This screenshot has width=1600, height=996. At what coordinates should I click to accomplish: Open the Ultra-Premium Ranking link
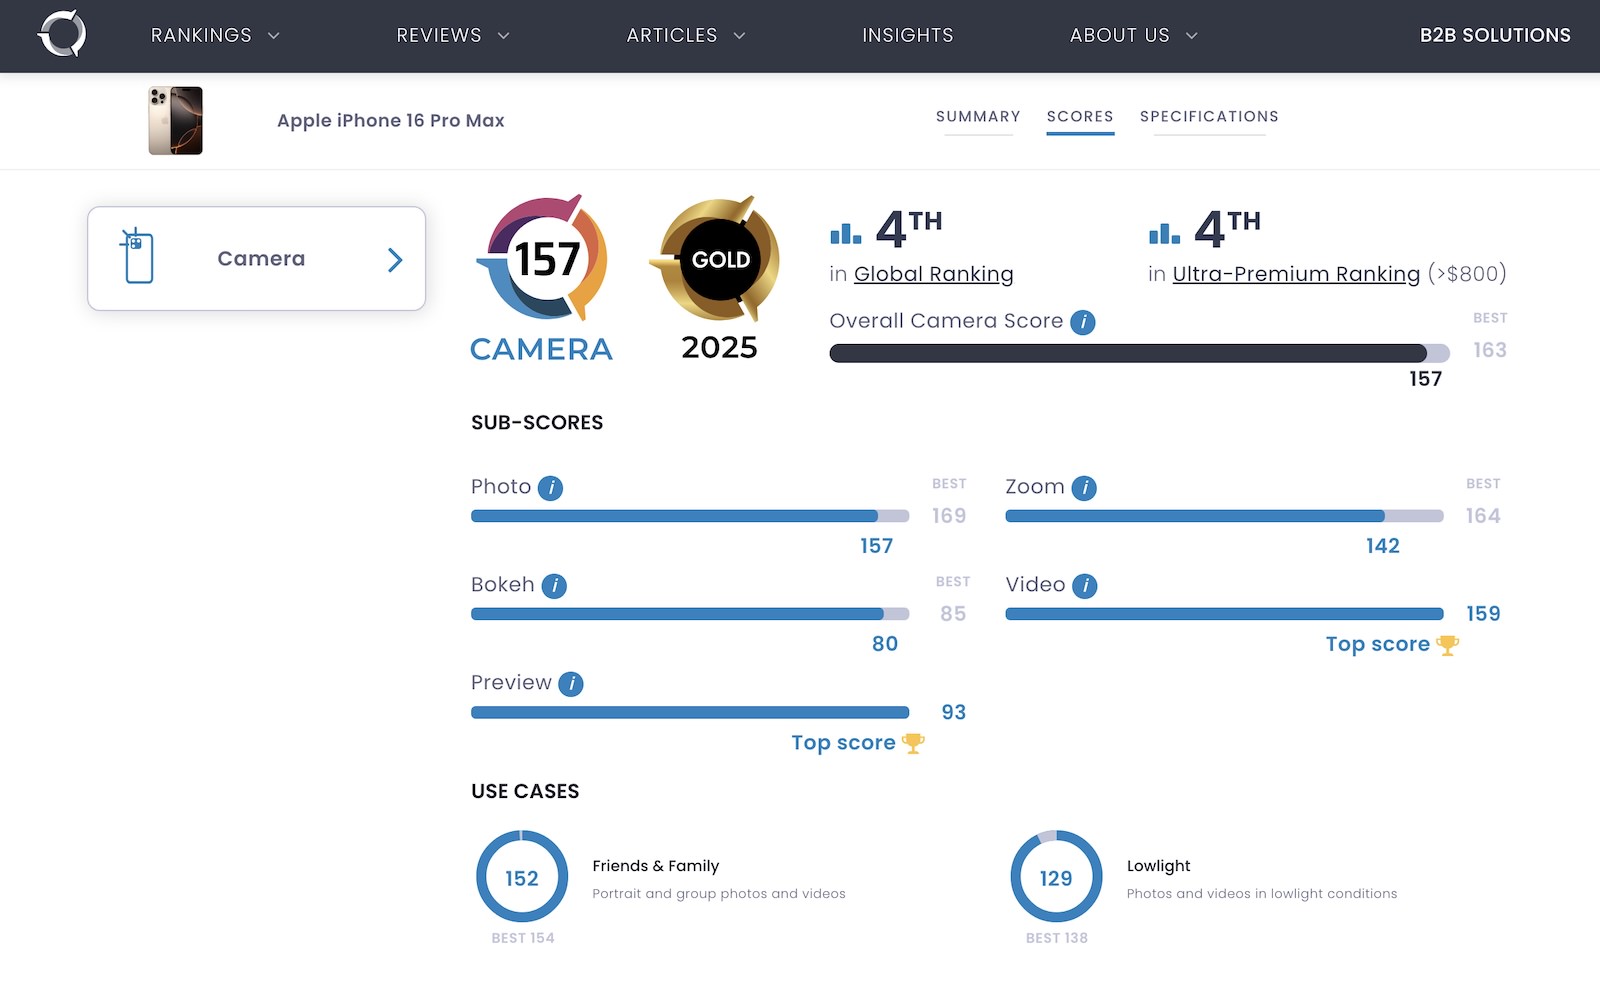point(1296,274)
